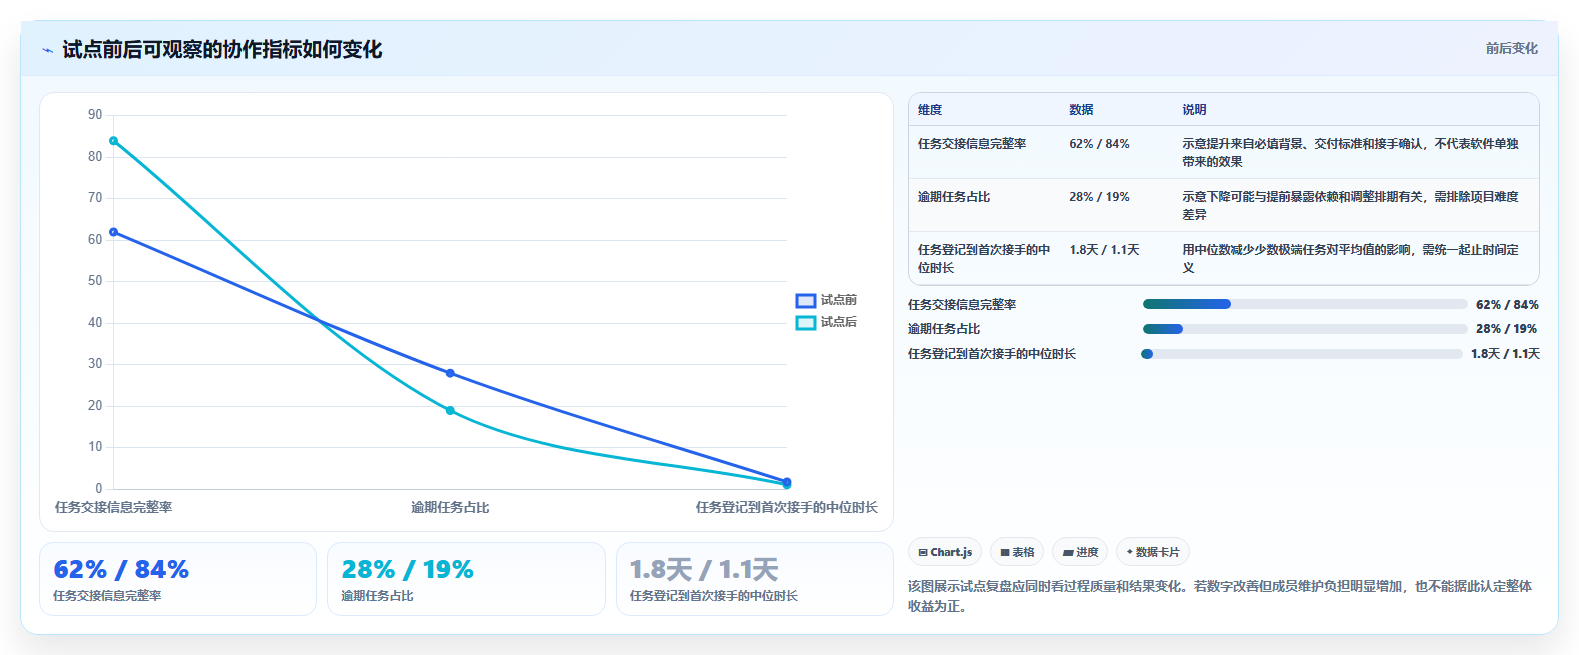Toggle the 试点前 legend swatch
Screen dimensions: 1579x655
coord(806,301)
